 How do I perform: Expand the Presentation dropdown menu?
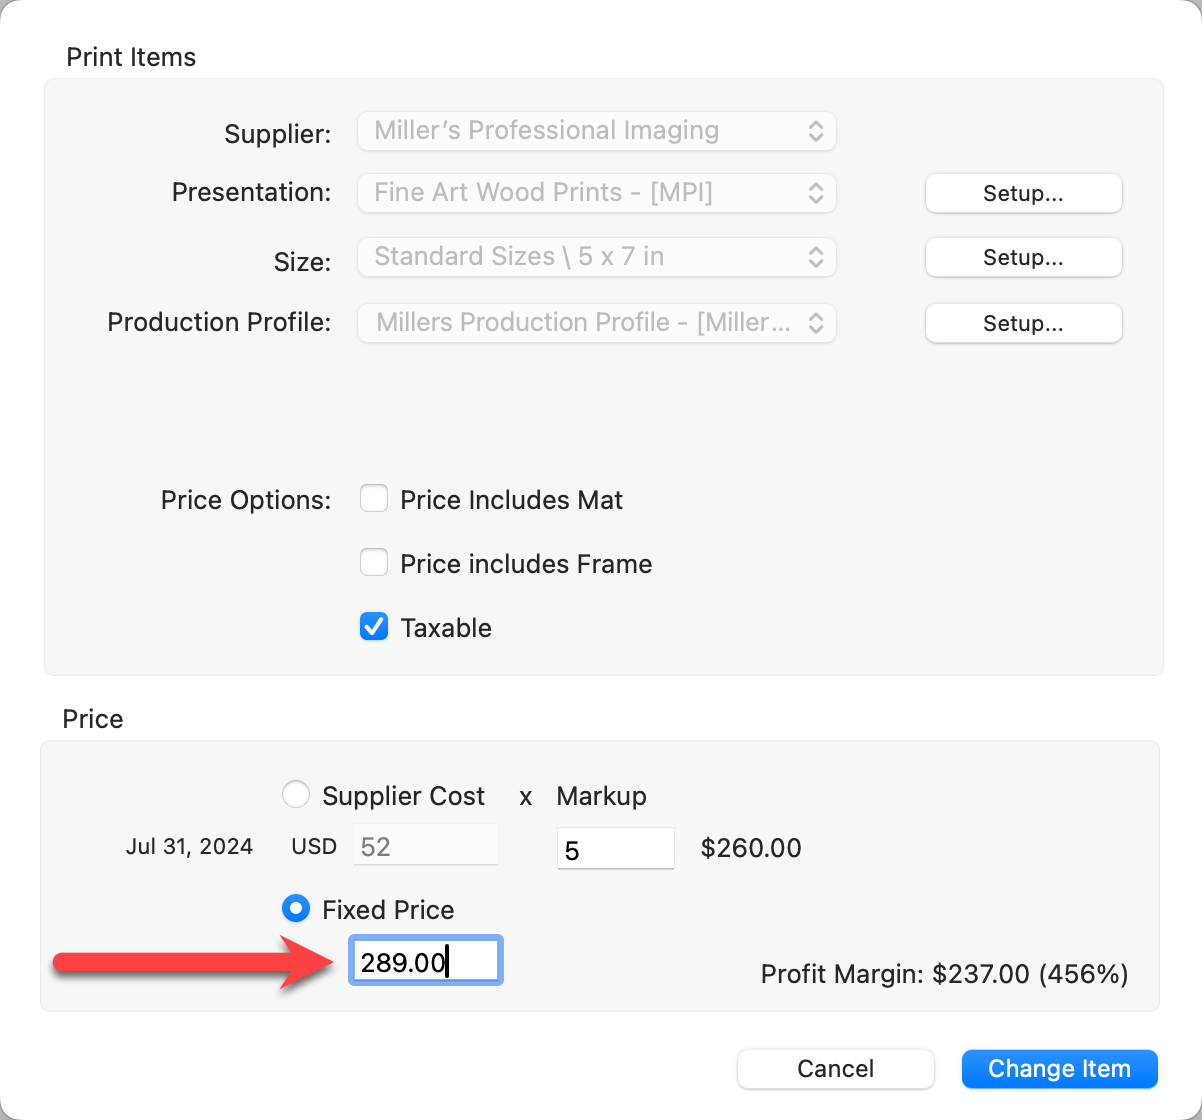596,193
